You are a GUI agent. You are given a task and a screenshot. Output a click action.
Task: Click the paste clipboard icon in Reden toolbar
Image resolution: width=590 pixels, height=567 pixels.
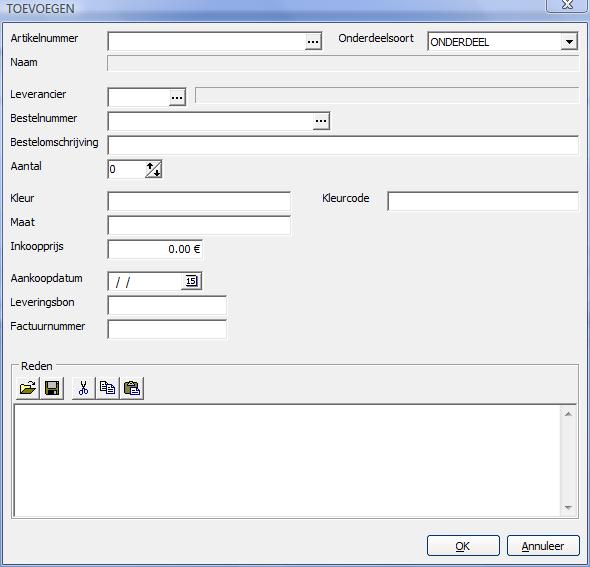click(x=132, y=388)
